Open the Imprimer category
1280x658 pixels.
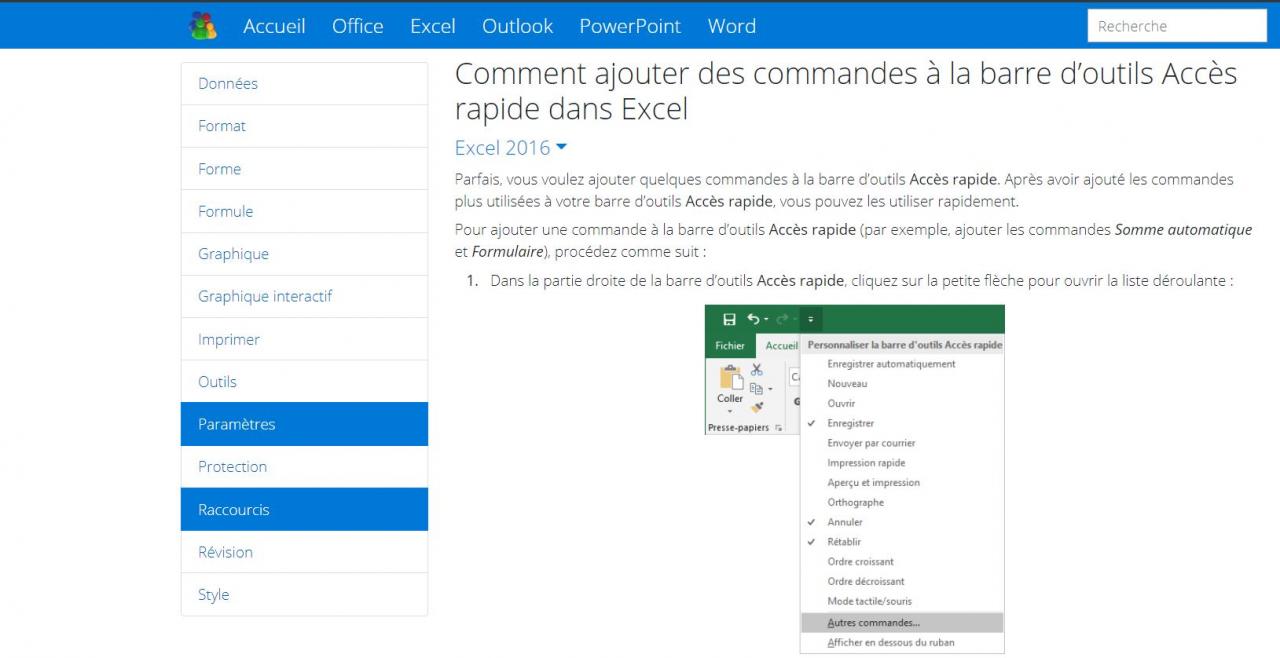(304, 339)
